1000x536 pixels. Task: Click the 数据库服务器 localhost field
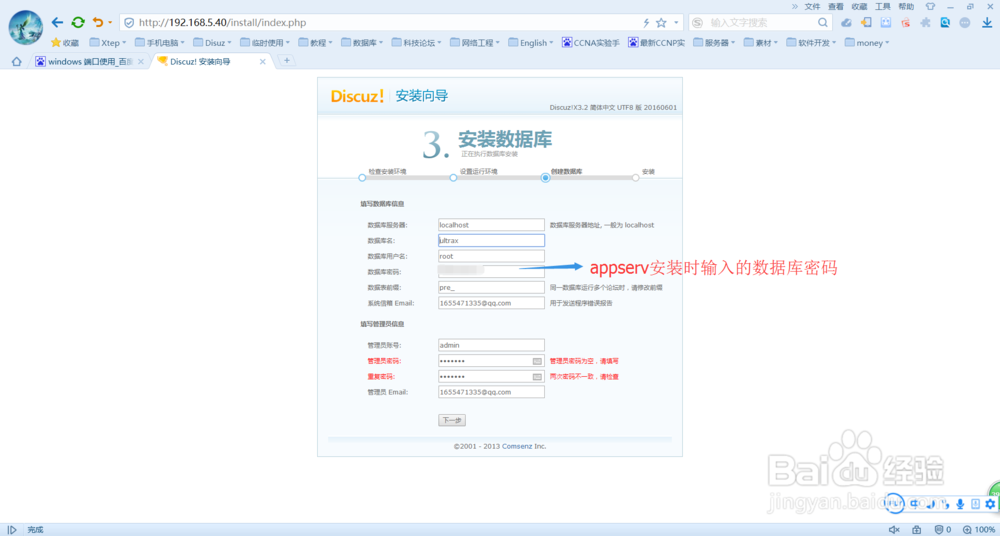(491, 225)
